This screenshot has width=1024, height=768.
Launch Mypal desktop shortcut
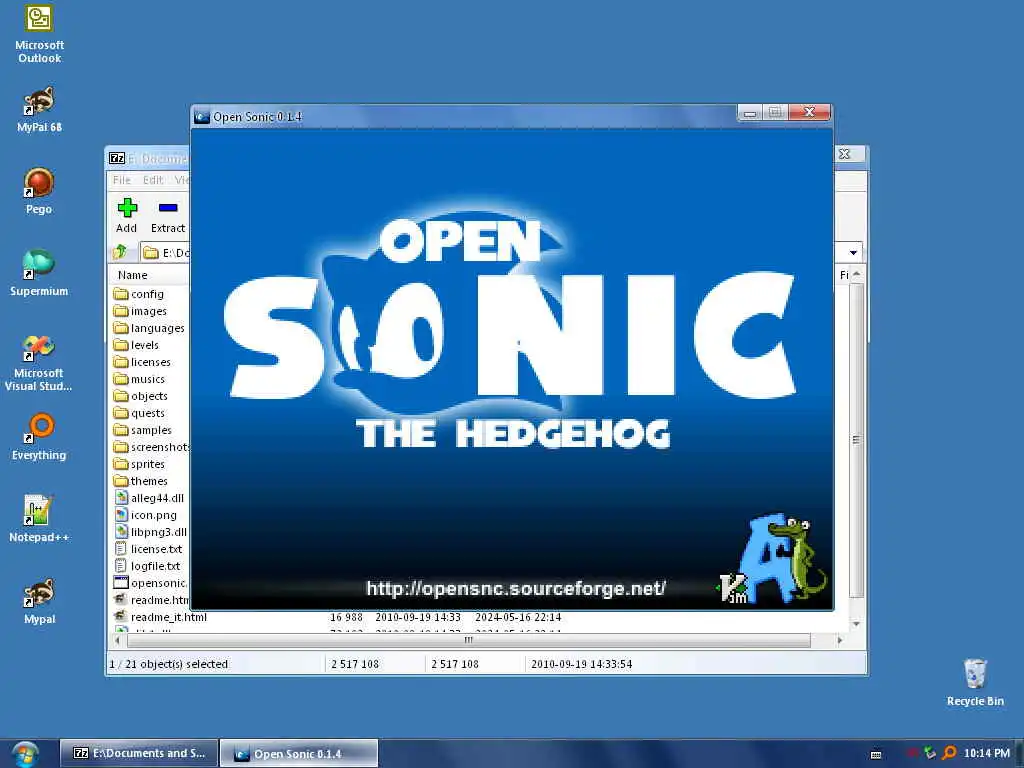(39, 601)
